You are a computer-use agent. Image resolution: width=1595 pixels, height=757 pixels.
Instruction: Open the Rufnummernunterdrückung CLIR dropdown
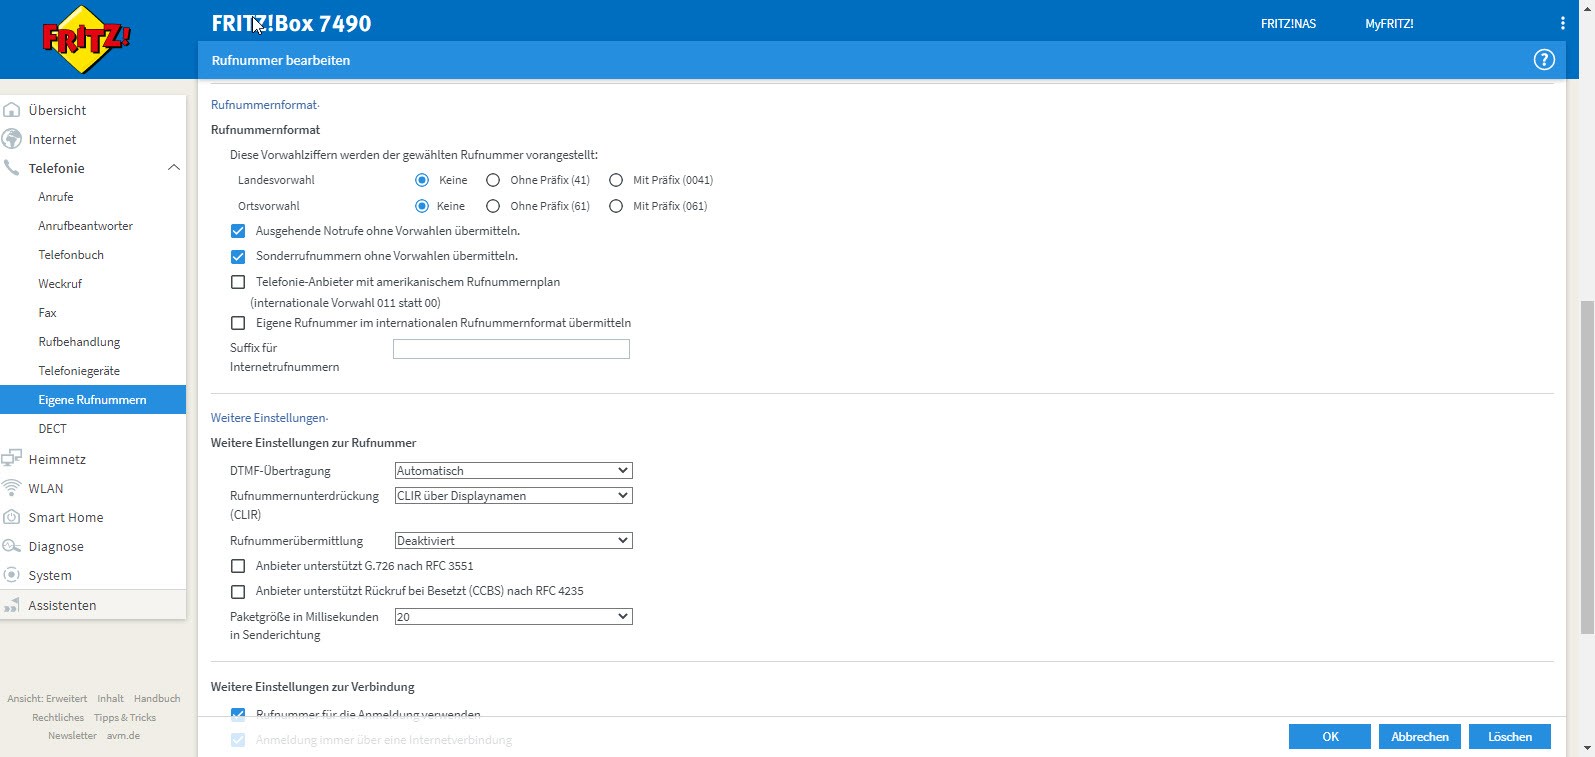(x=513, y=496)
